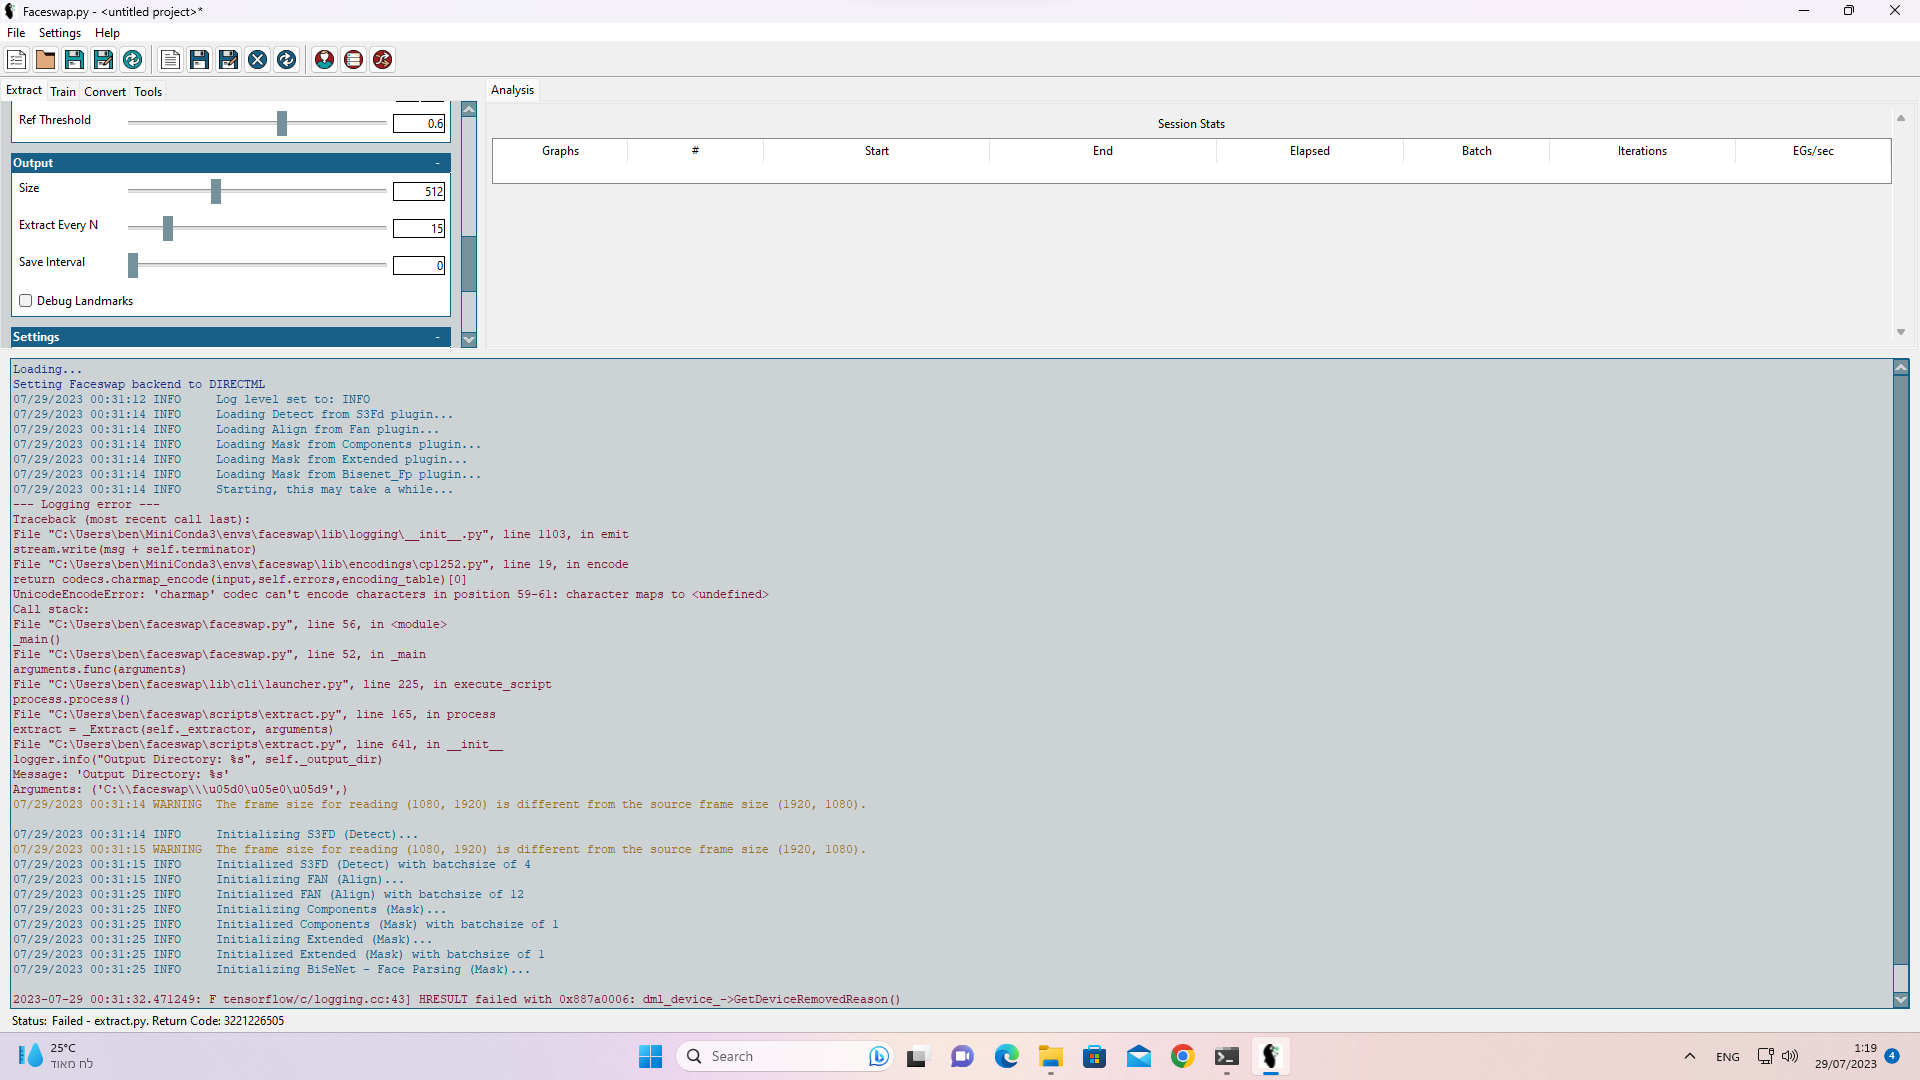Click the Size value field showing 512

click(419, 192)
